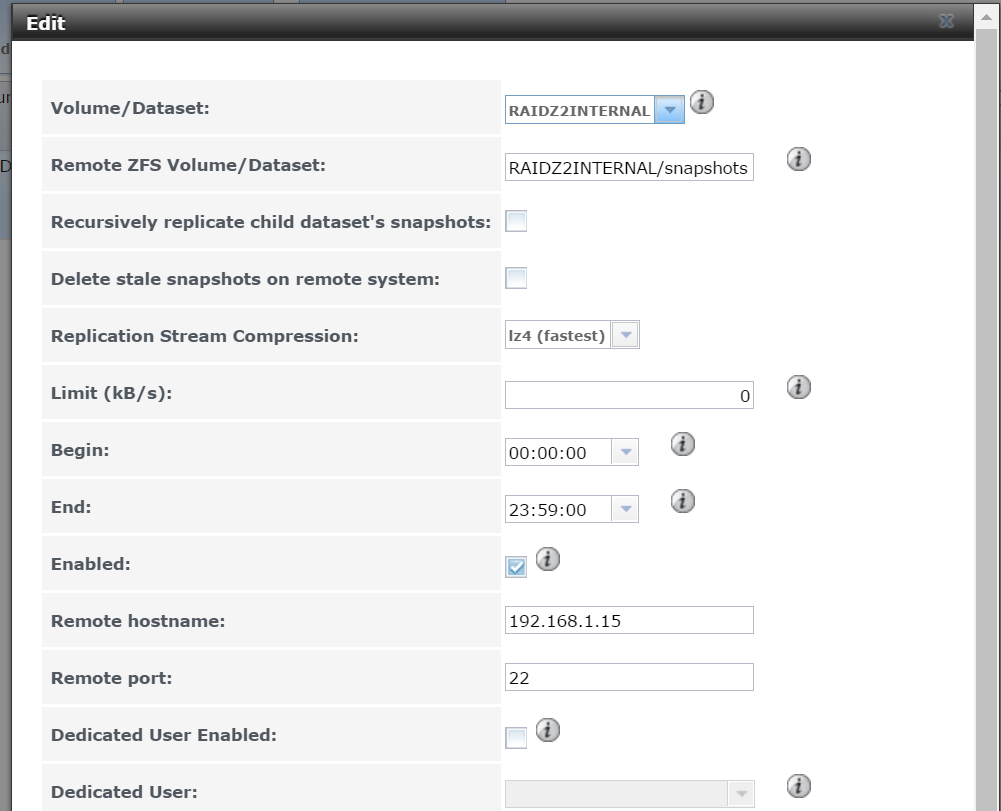View info for Dedicated User Enabled
The image size is (1001, 811).
click(x=547, y=730)
